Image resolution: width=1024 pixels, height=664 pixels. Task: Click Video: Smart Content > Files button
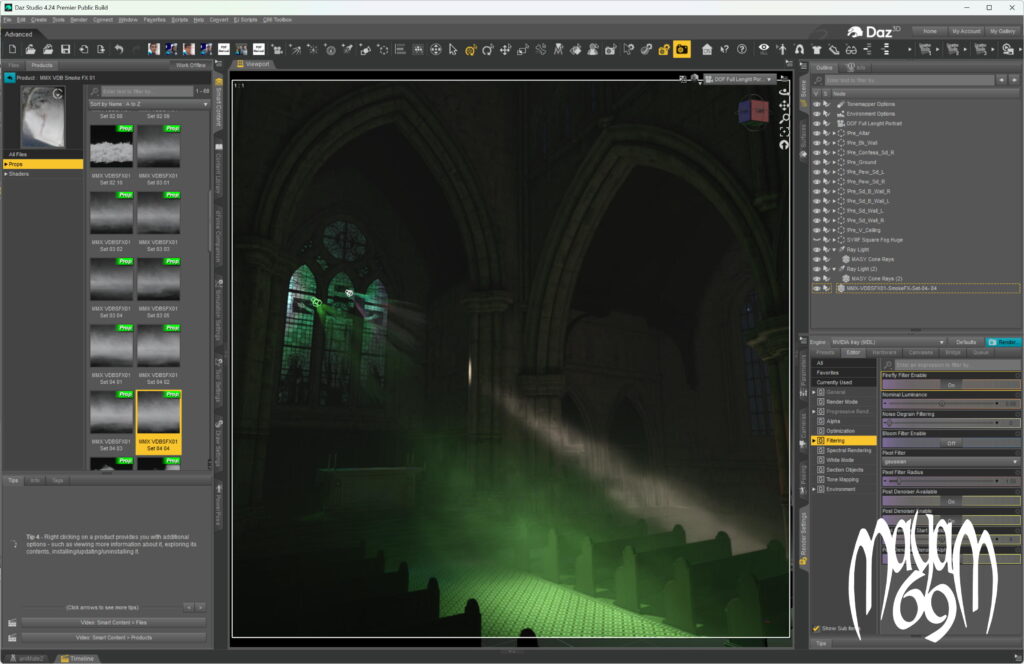[x=114, y=623]
